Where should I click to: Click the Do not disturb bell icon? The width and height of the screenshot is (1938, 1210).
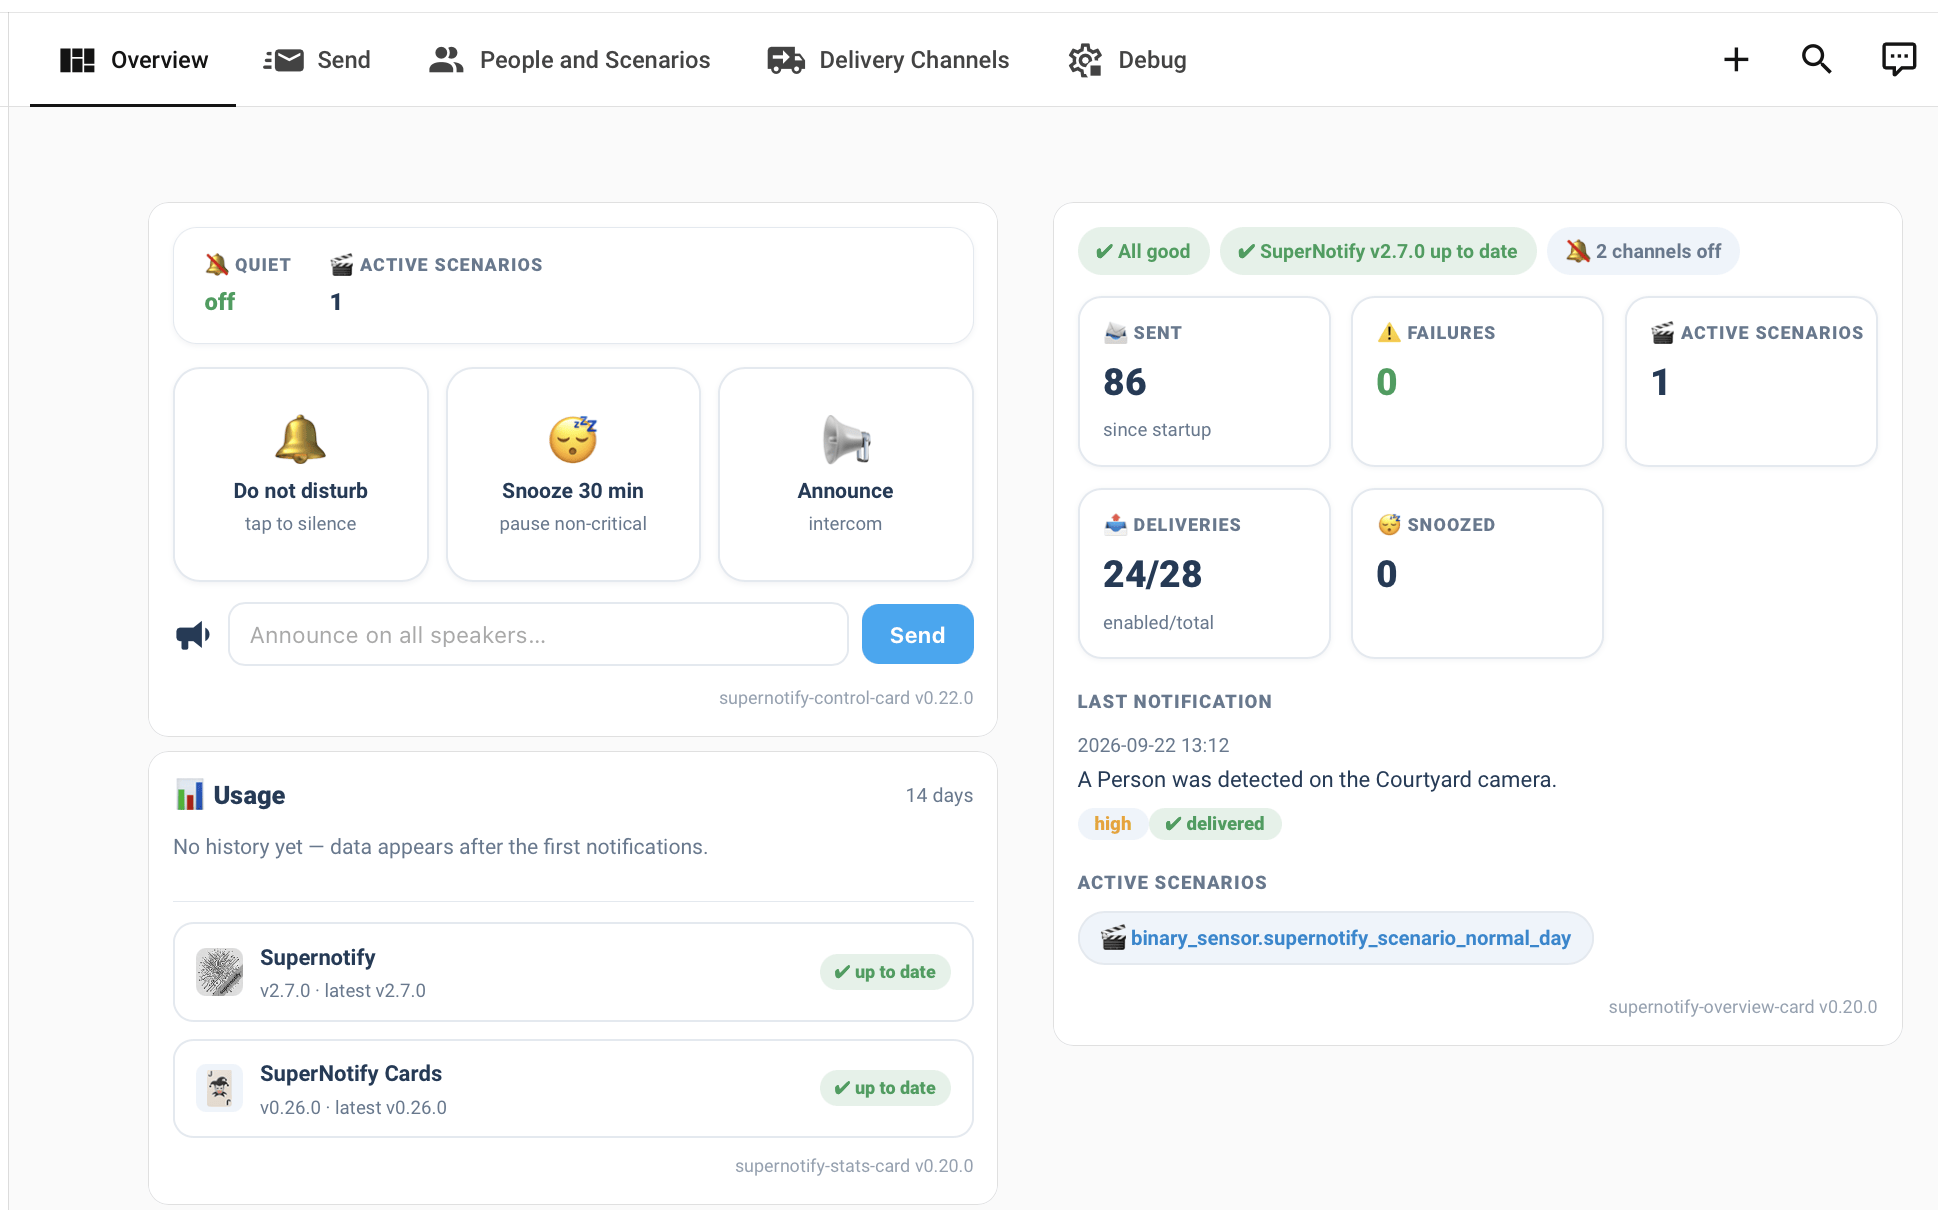[x=300, y=439]
